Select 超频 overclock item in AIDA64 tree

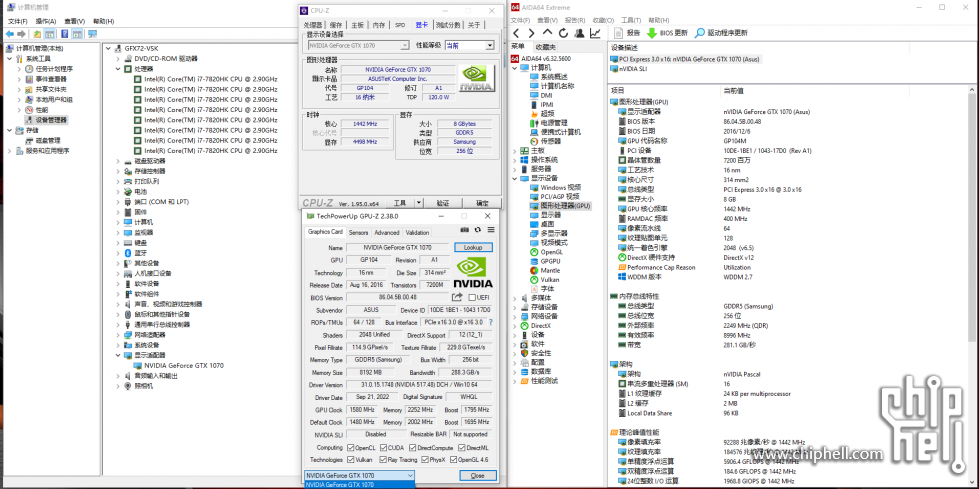[542, 114]
